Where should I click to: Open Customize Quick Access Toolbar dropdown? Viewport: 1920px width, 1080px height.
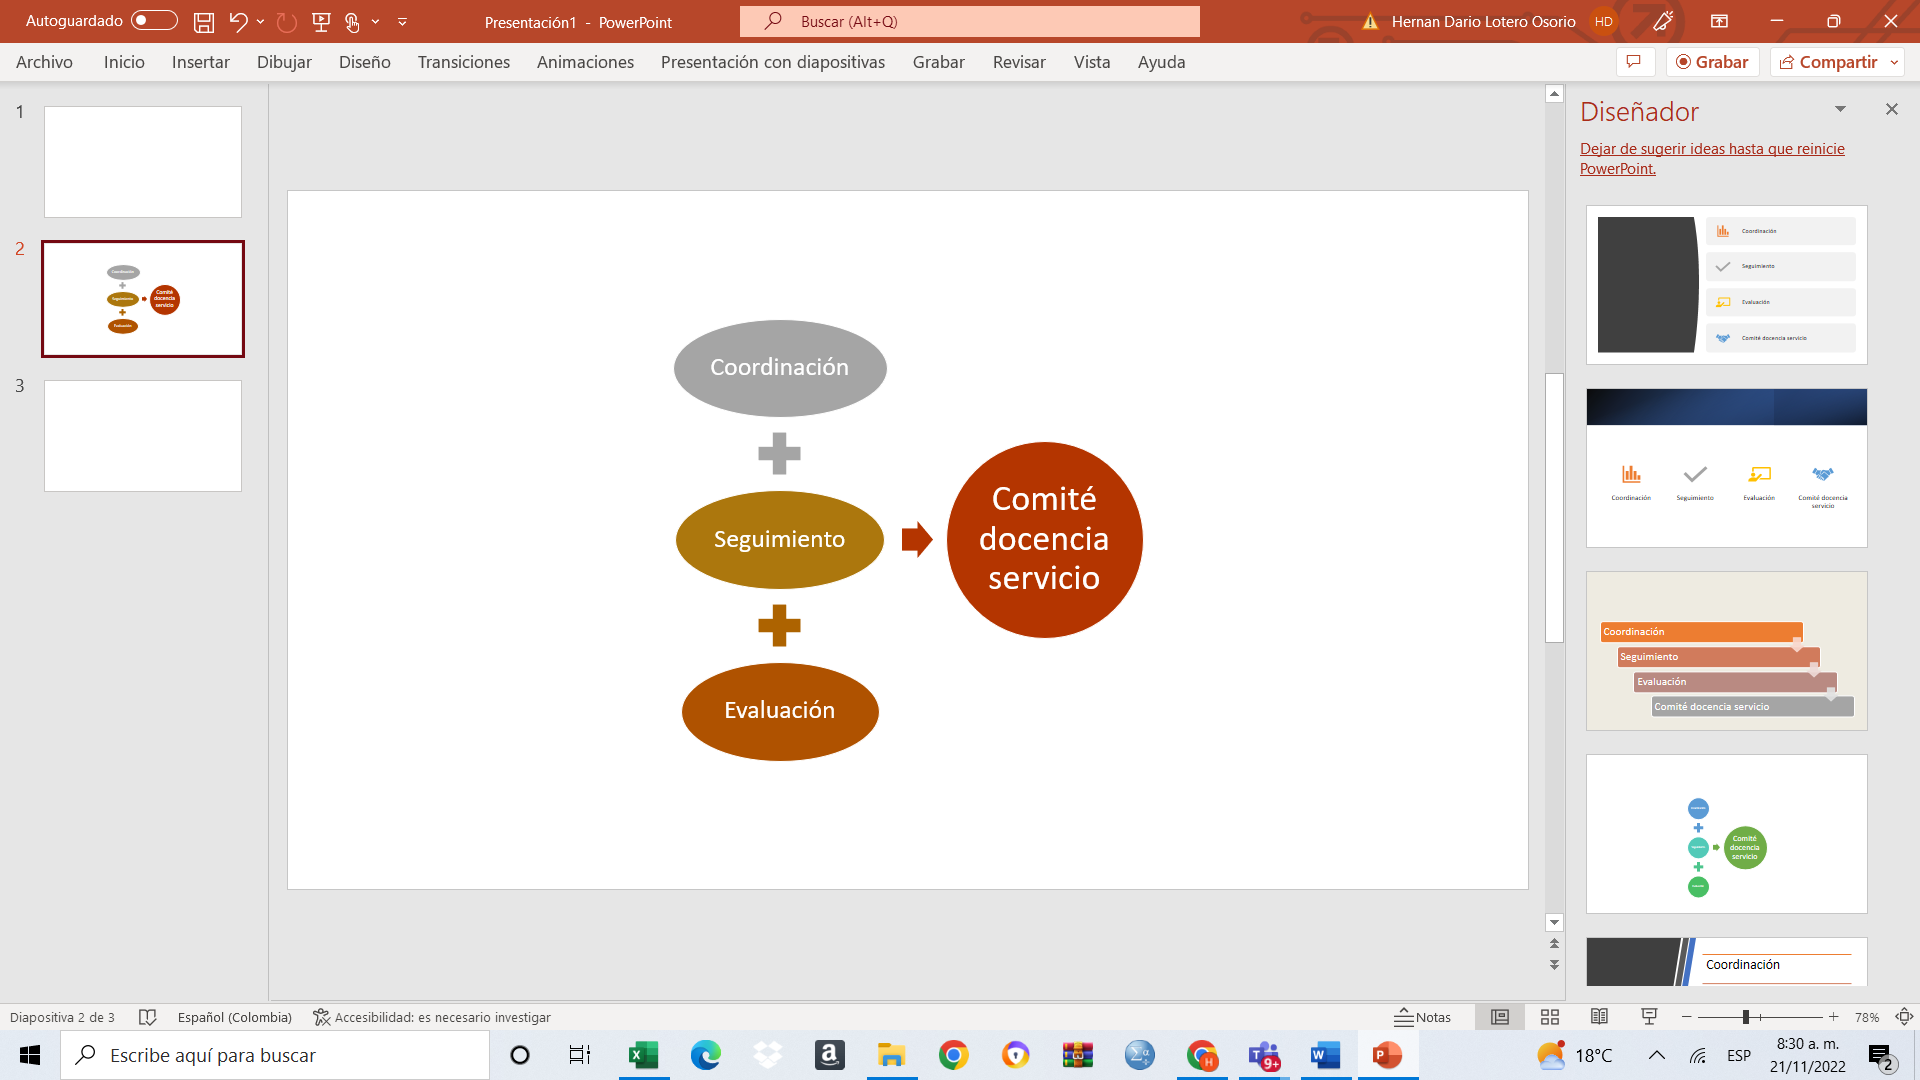402,21
